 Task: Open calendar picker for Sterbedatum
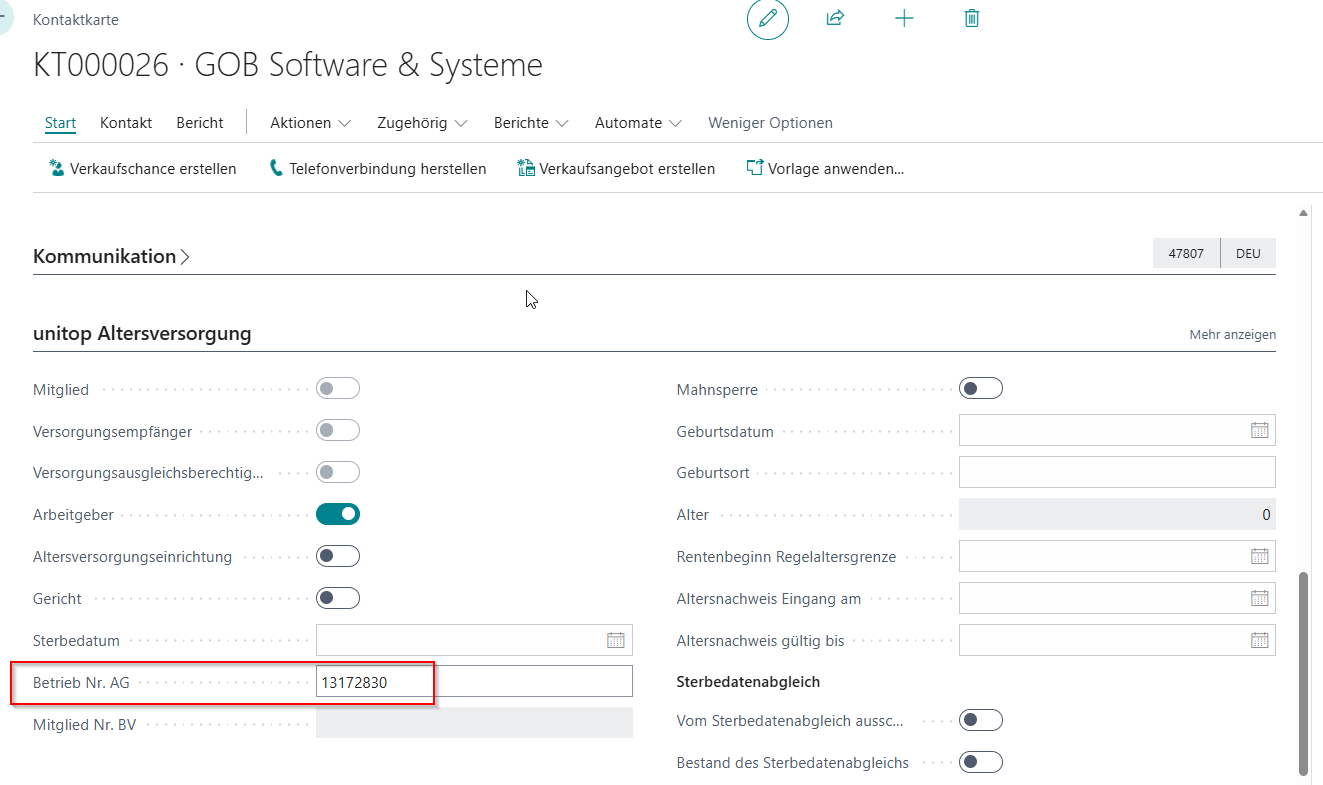(x=616, y=640)
